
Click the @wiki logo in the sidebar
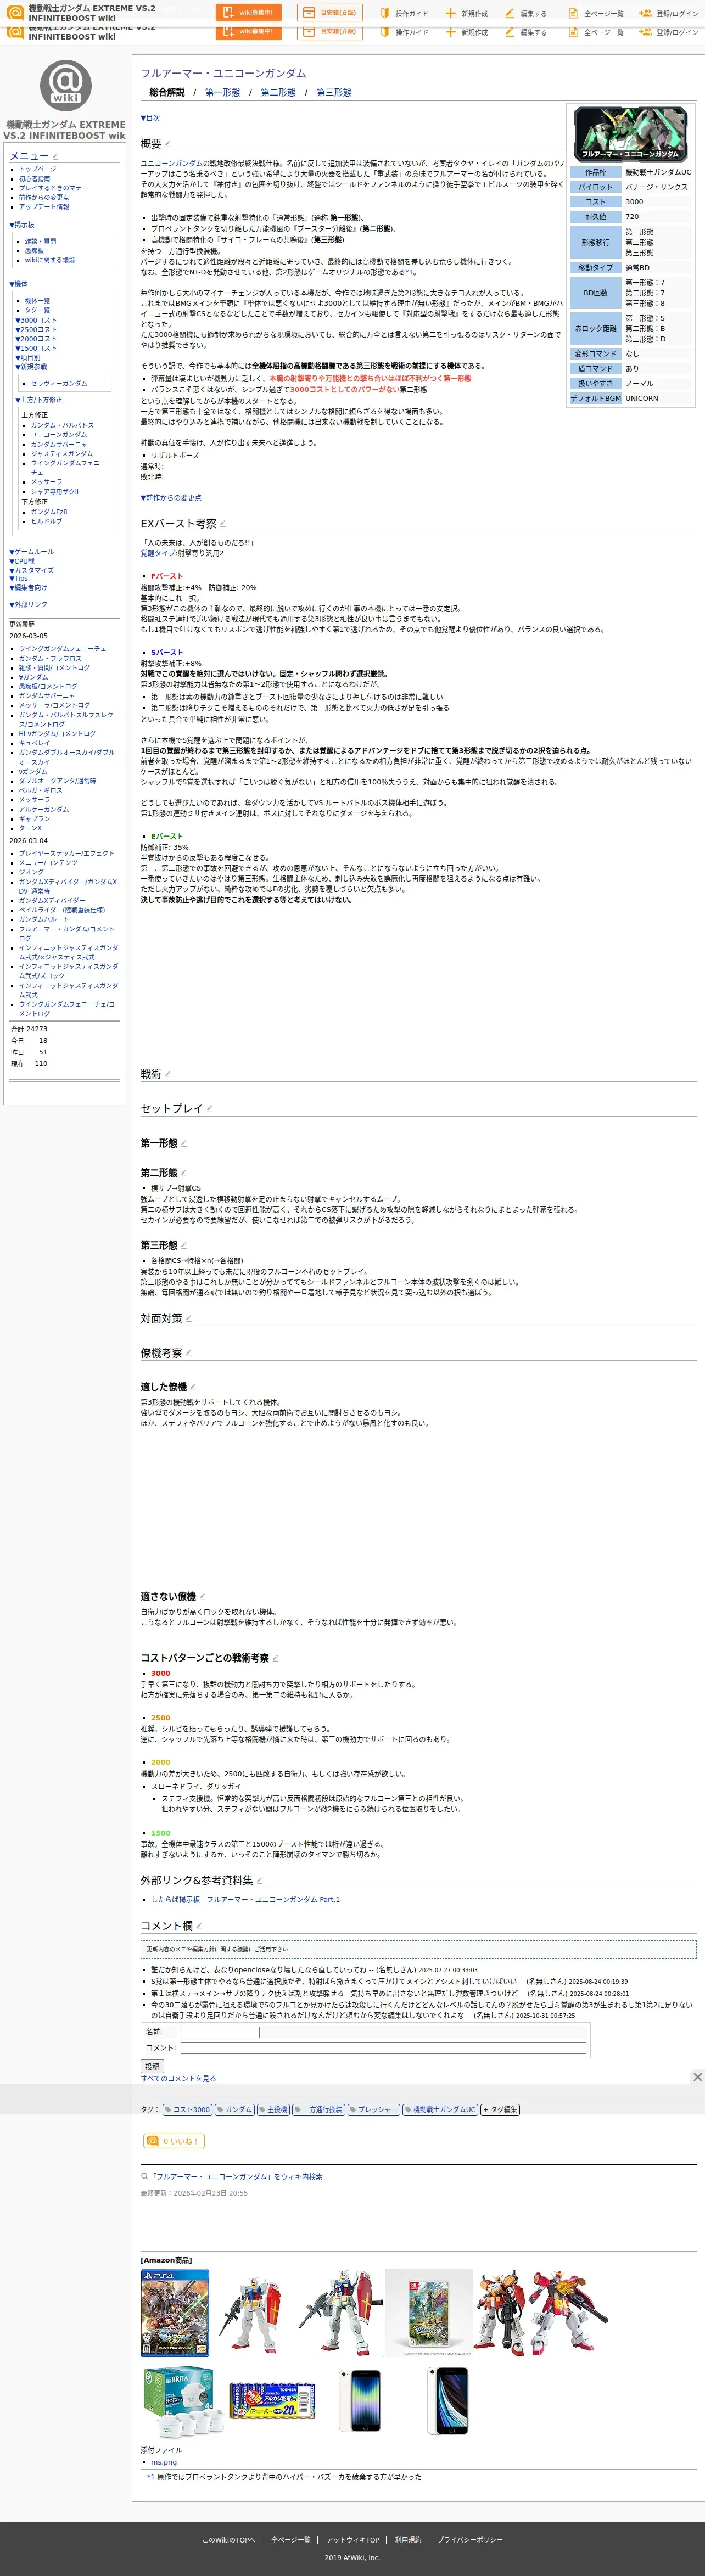click(x=66, y=85)
